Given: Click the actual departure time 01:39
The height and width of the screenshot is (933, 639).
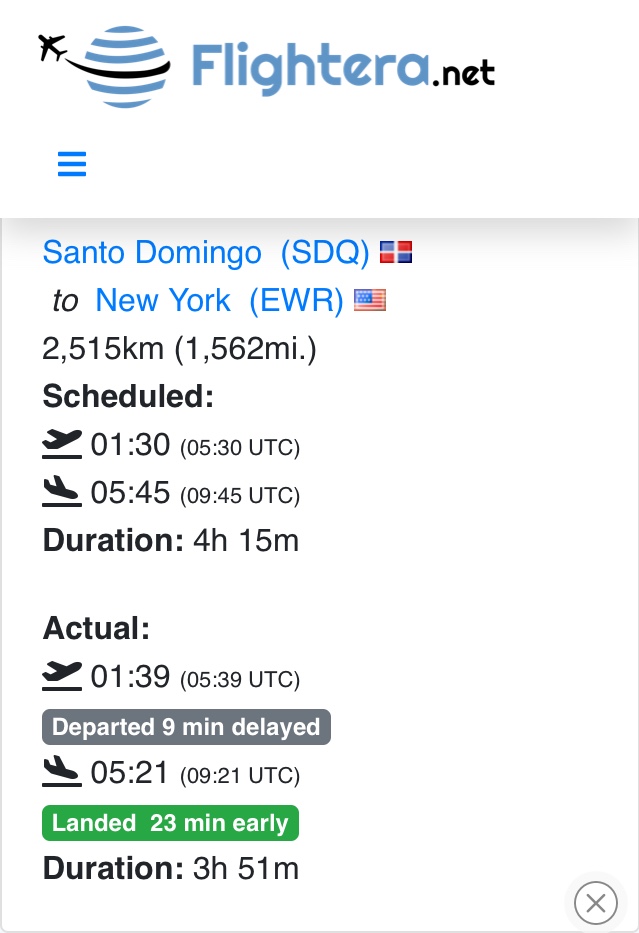Looking at the screenshot, I should click(x=130, y=677).
